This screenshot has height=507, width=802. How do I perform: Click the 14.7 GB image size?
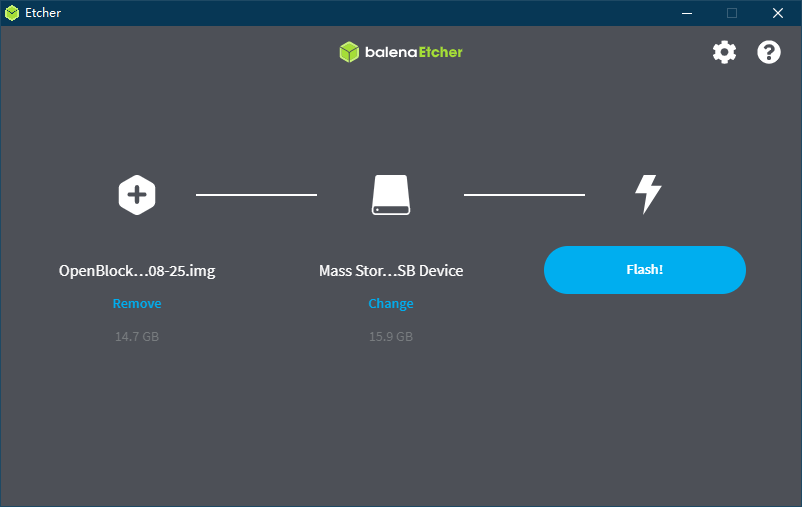[137, 337]
